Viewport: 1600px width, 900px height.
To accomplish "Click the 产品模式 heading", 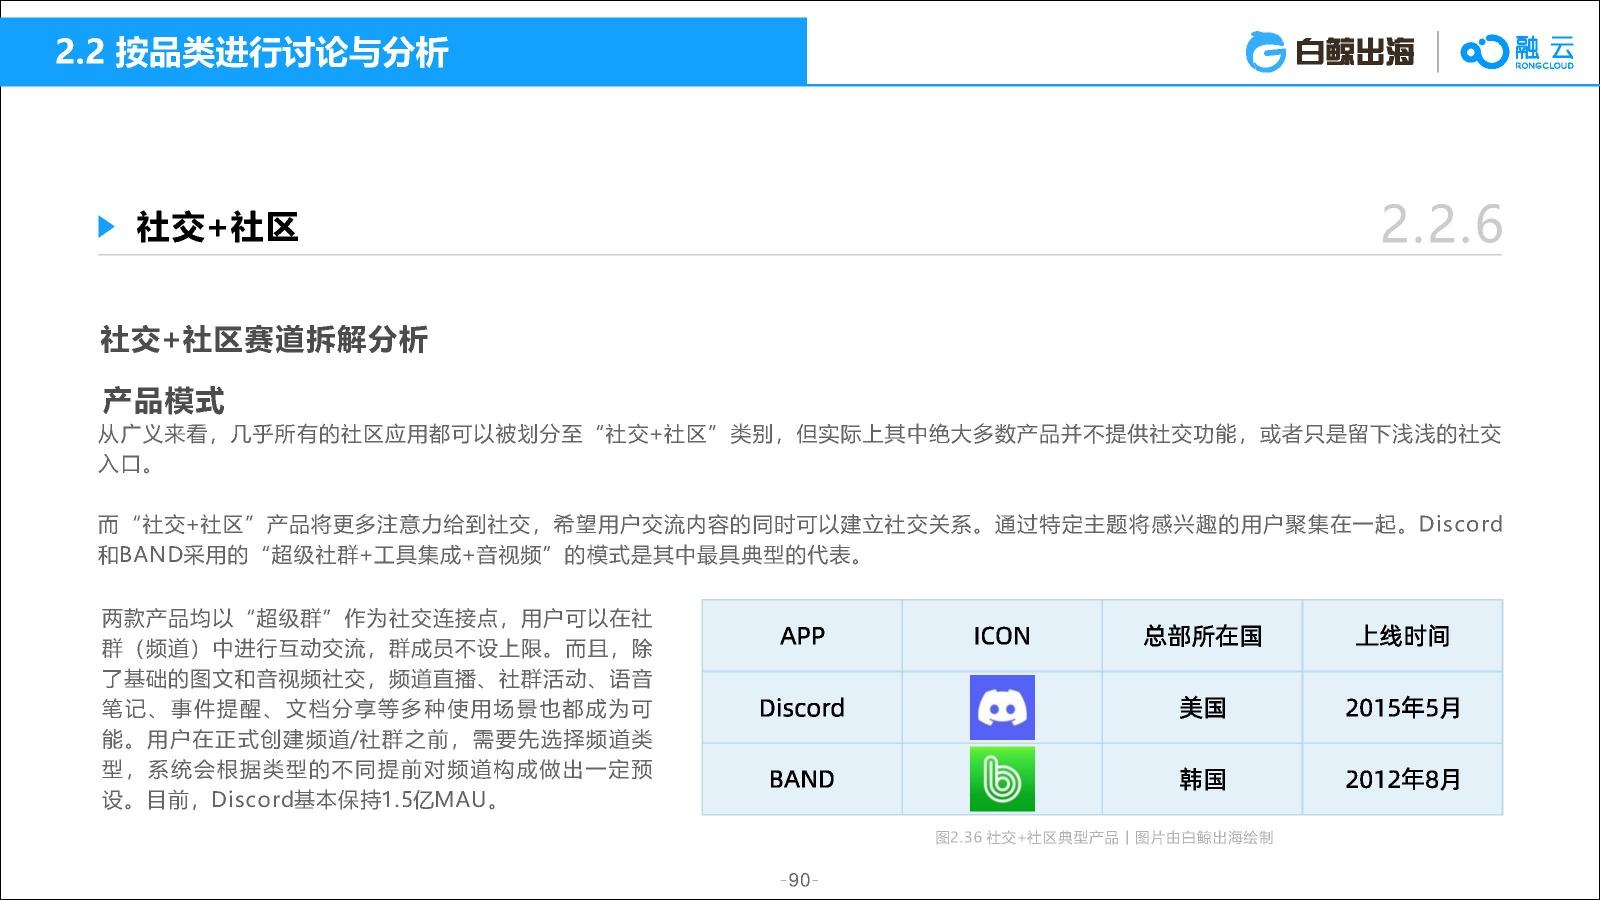I will click(x=163, y=401).
